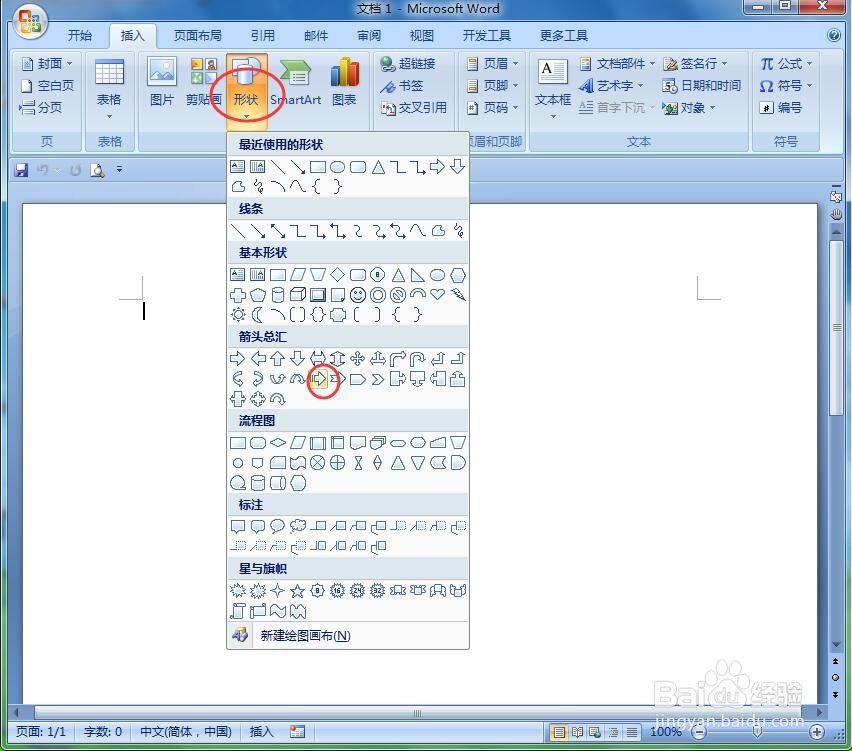852x751 pixels.
Task: Switch to Web Layout view in status bar
Action: 595,733
